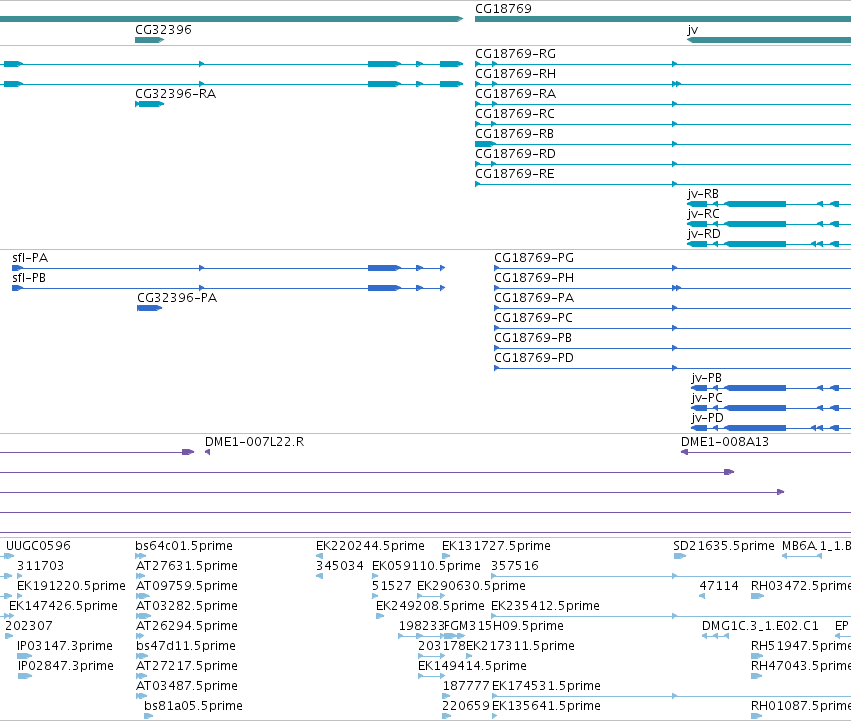851x721 pixels.
Task: Select EST IP02847.3prime
Action: point(66,667)
